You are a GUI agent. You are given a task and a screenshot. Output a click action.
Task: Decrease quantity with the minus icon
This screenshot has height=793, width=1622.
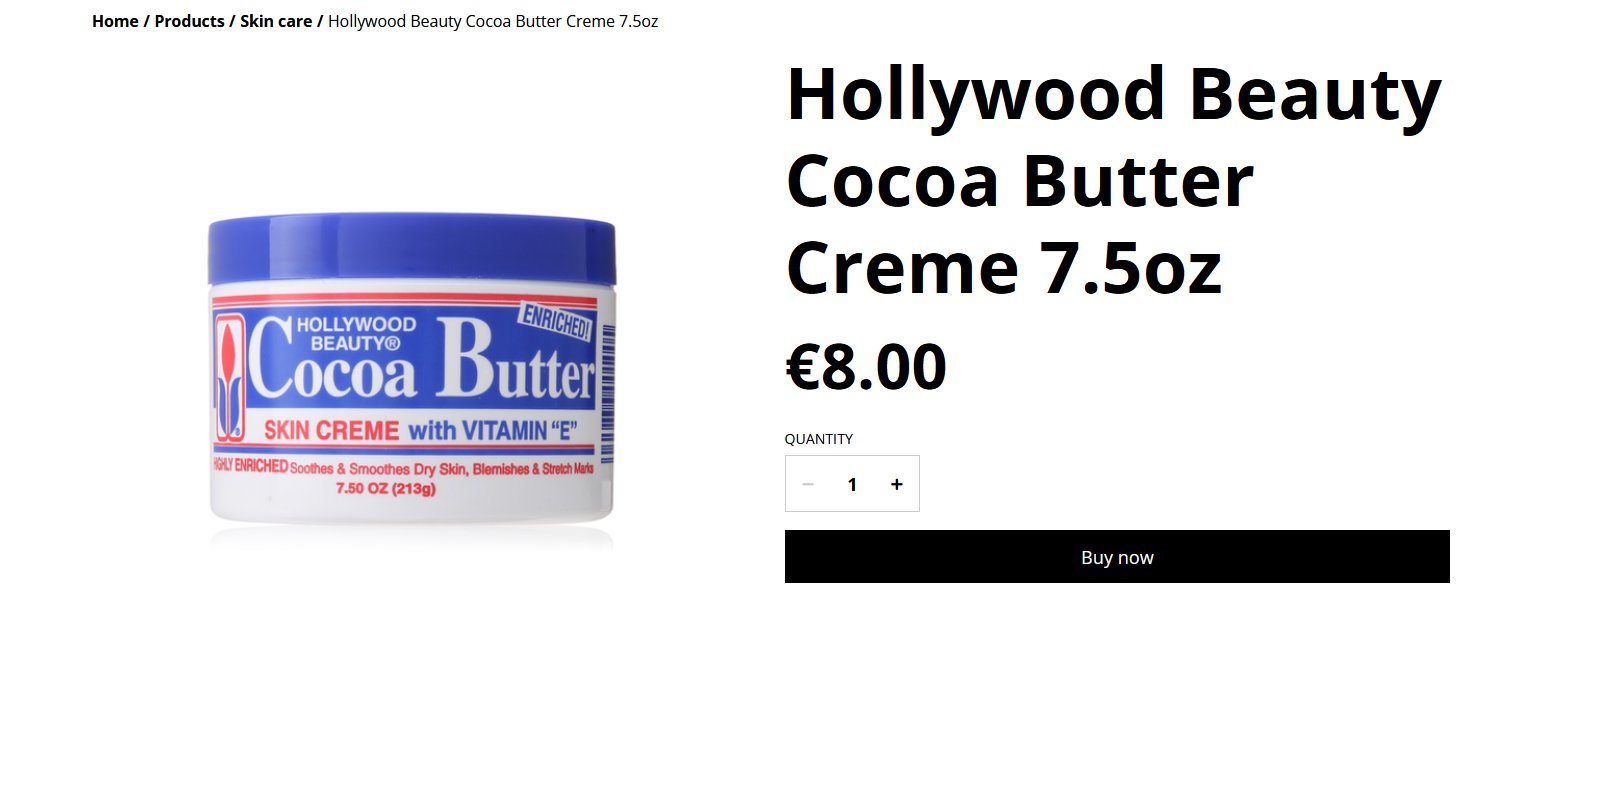coord(808,484)
